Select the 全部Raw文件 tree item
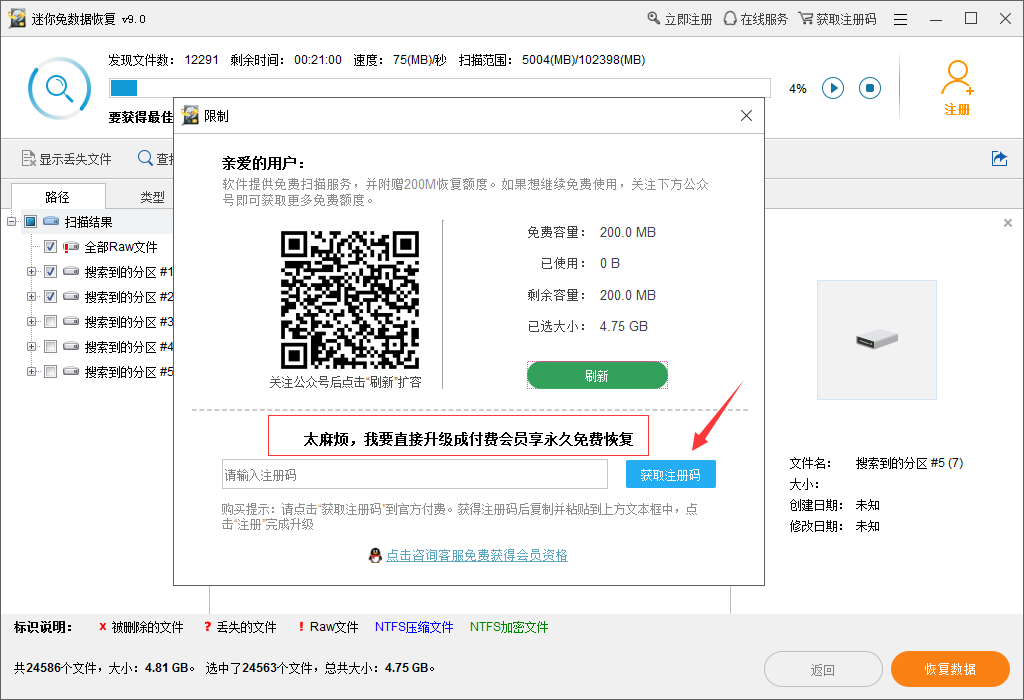Viewport: 1024px width, 700px height. (121, 247)
